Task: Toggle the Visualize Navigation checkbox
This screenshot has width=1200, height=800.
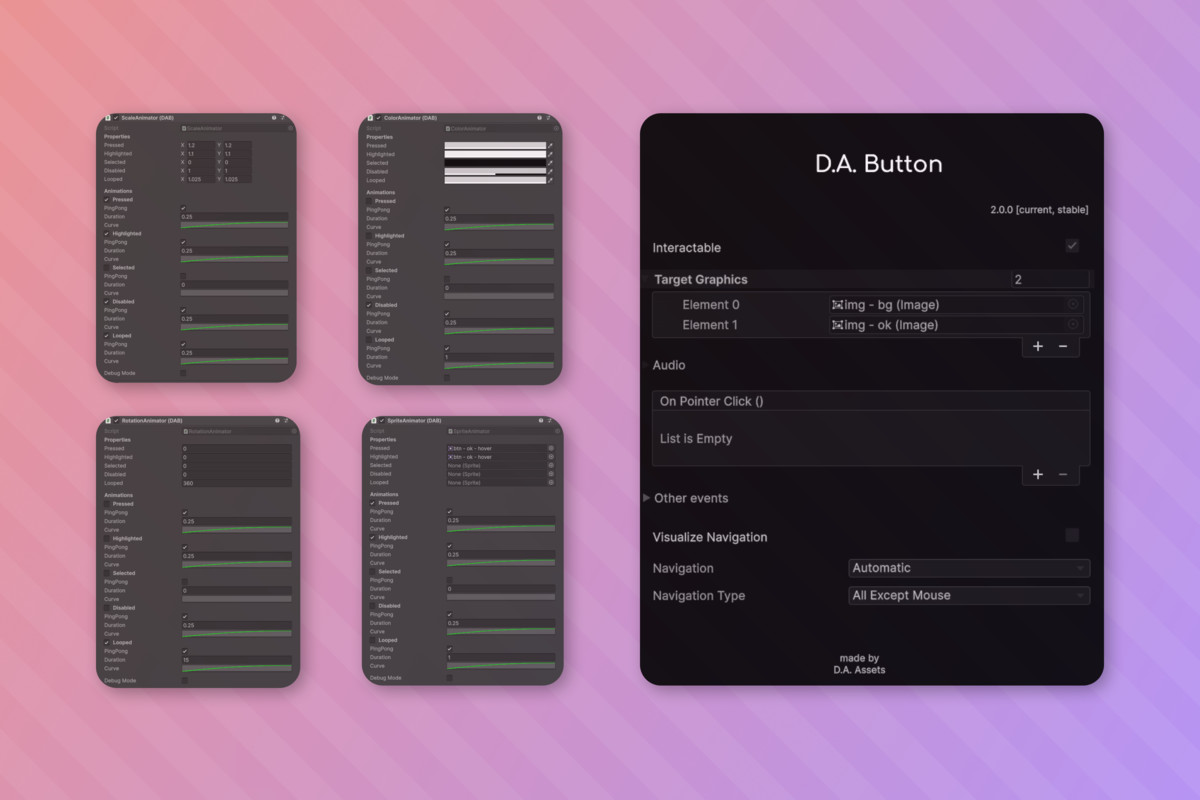Action: click(1071, 535)
